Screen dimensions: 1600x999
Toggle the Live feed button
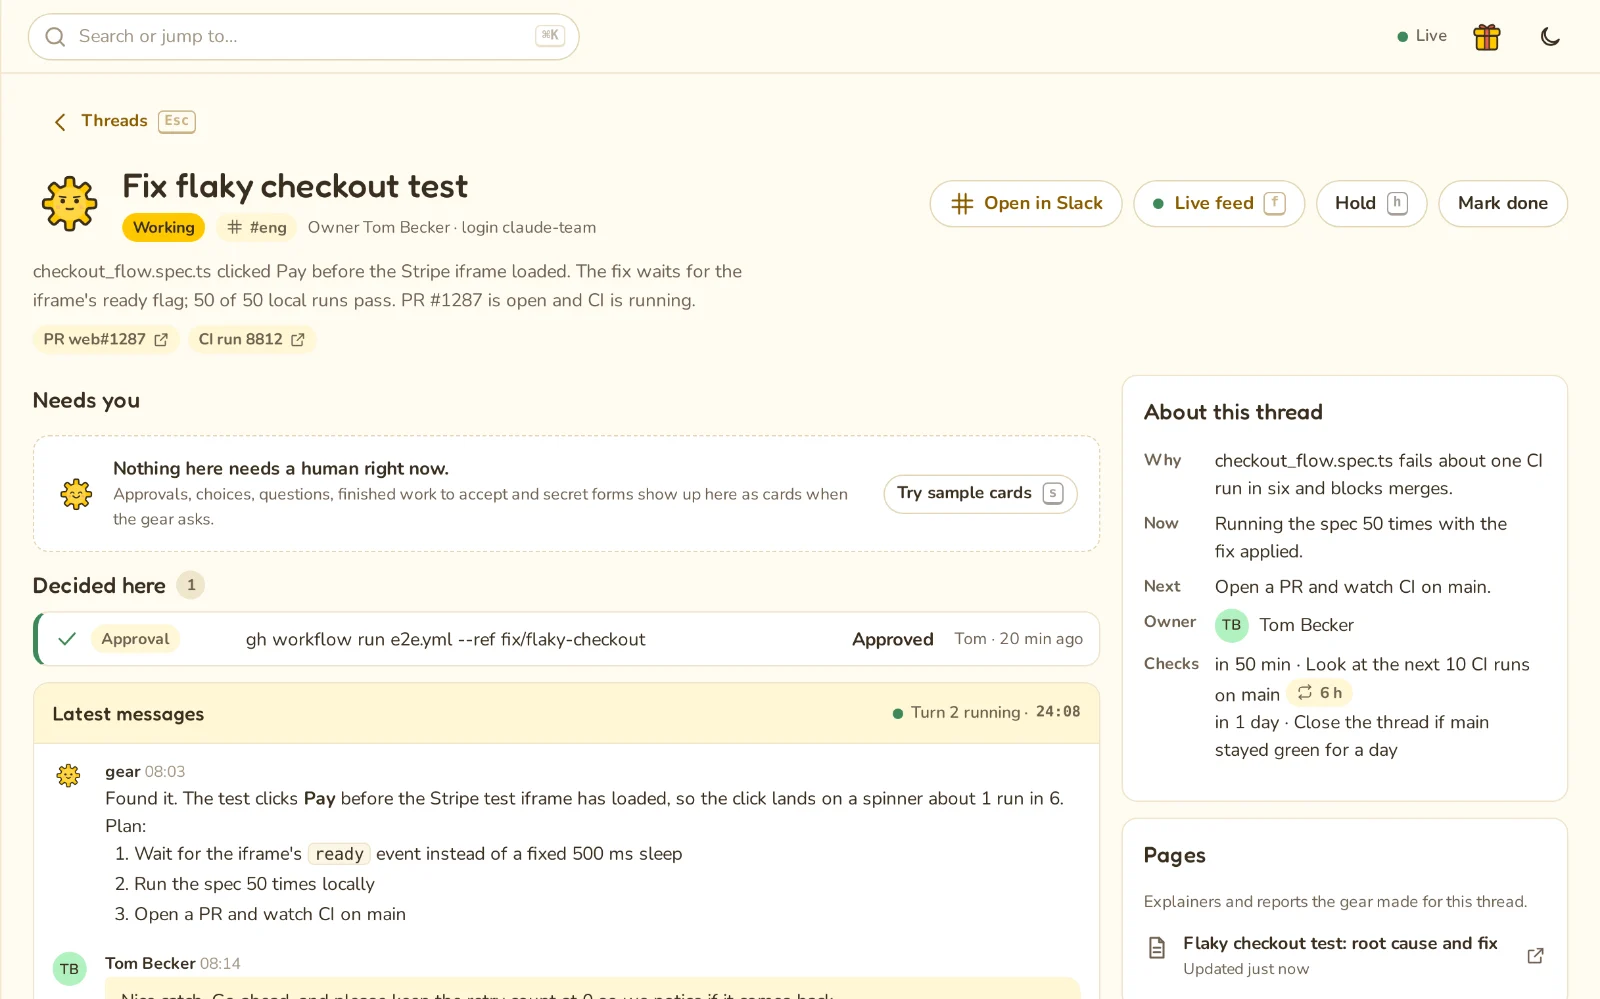pos(1218,204)
